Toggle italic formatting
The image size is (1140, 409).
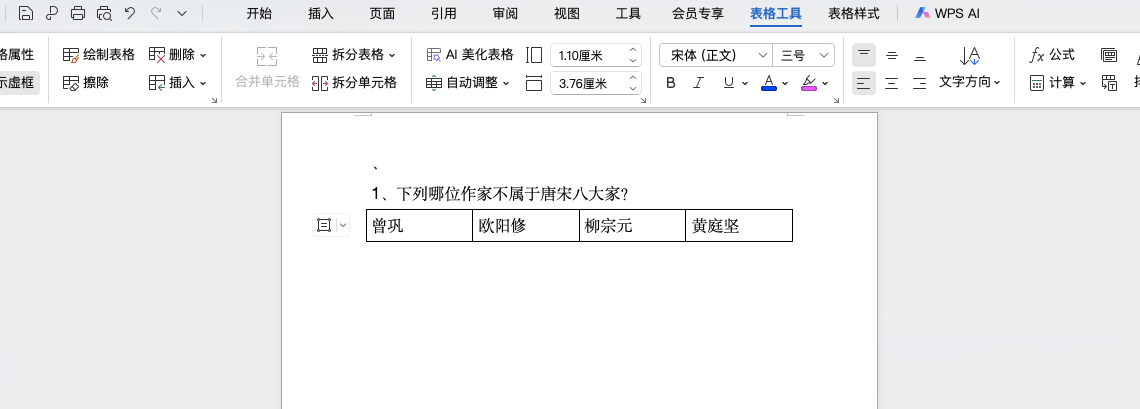tap(699, 82)
